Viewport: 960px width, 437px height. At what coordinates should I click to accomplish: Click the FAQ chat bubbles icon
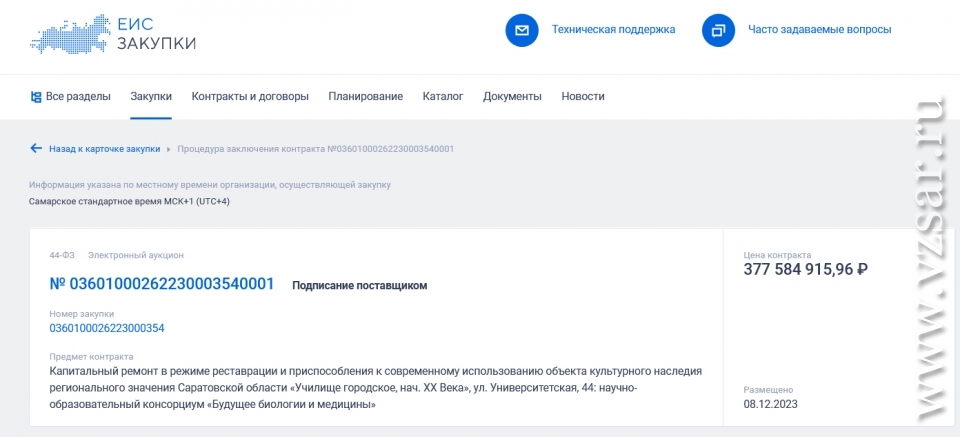click(x=718, y=30)
